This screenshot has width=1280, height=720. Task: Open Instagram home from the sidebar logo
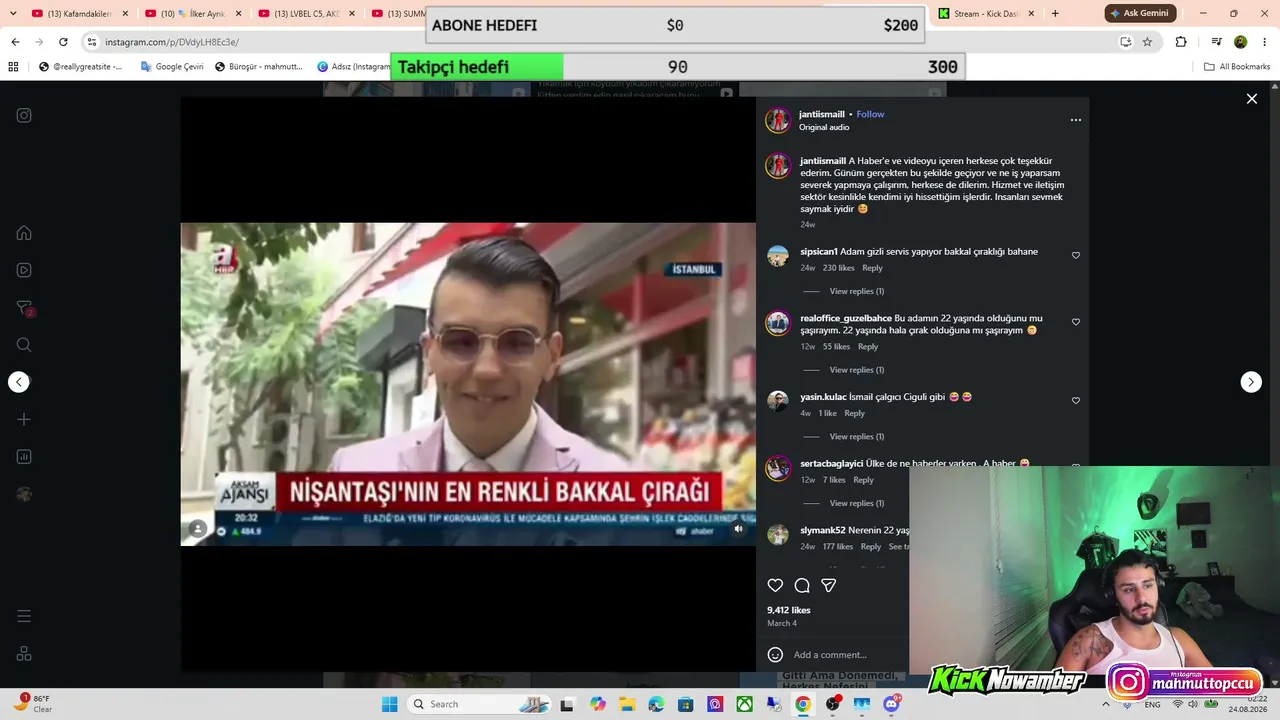pyautogui.click(x=24, y=115)
